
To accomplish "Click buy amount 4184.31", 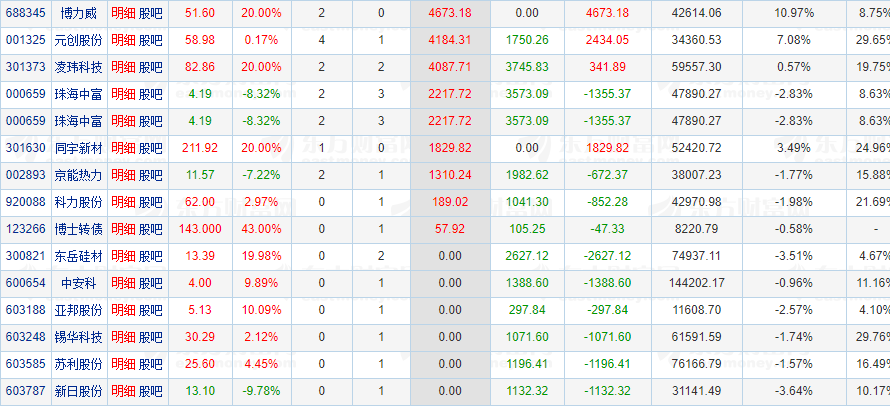I will [450, 40].
